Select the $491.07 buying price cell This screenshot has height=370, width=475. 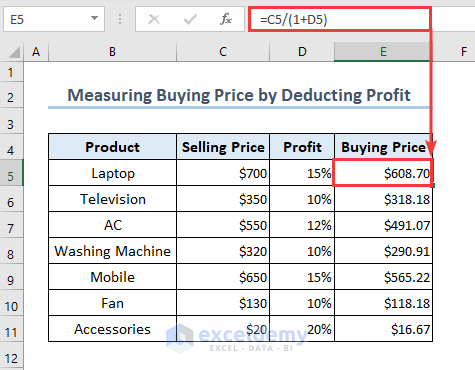[x=383, y=225]
